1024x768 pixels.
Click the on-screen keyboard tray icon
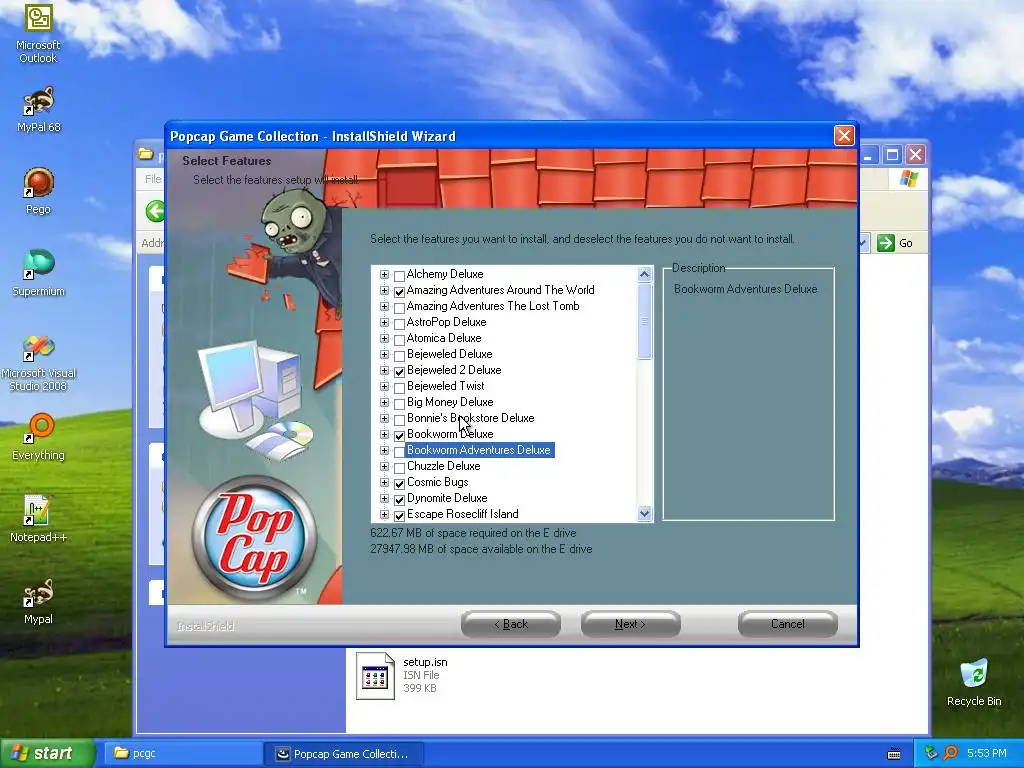[894, 754]
